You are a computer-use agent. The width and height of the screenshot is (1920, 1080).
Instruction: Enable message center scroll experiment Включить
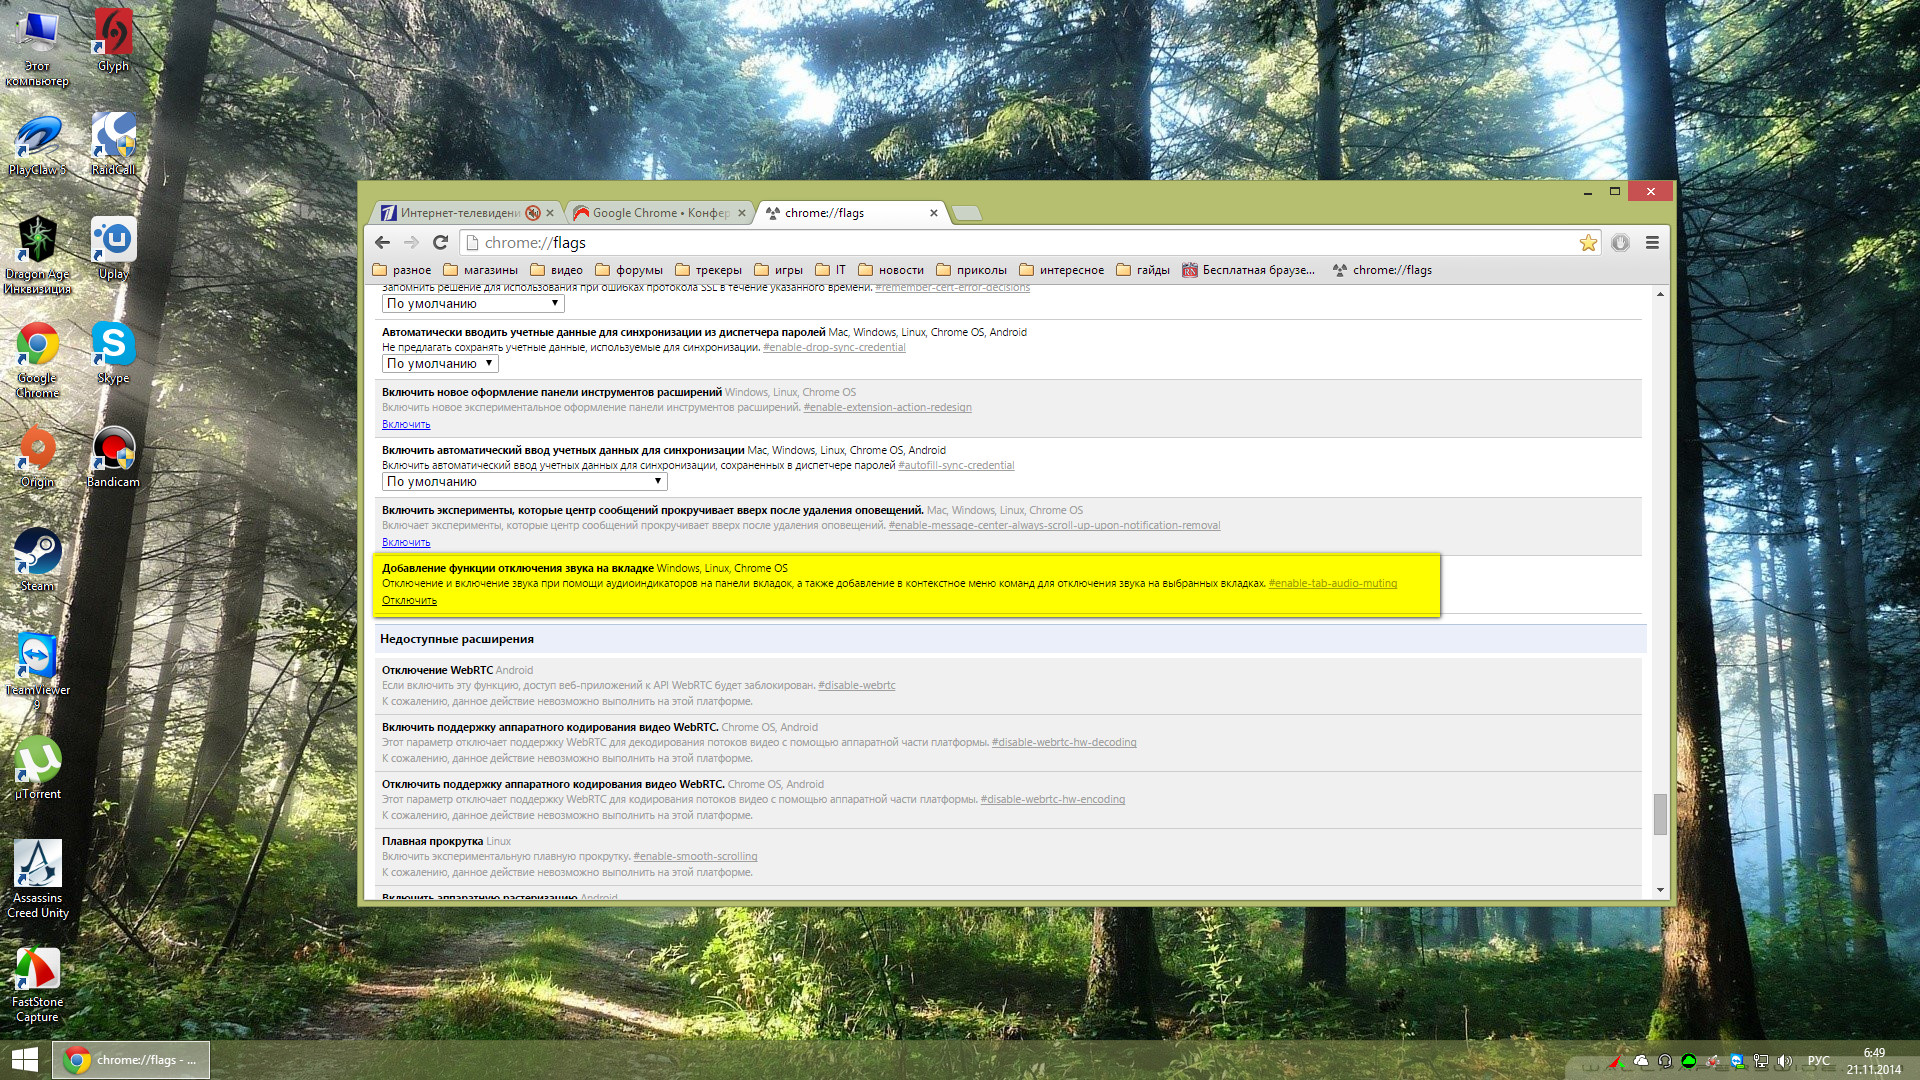click(x=406, y=543)
